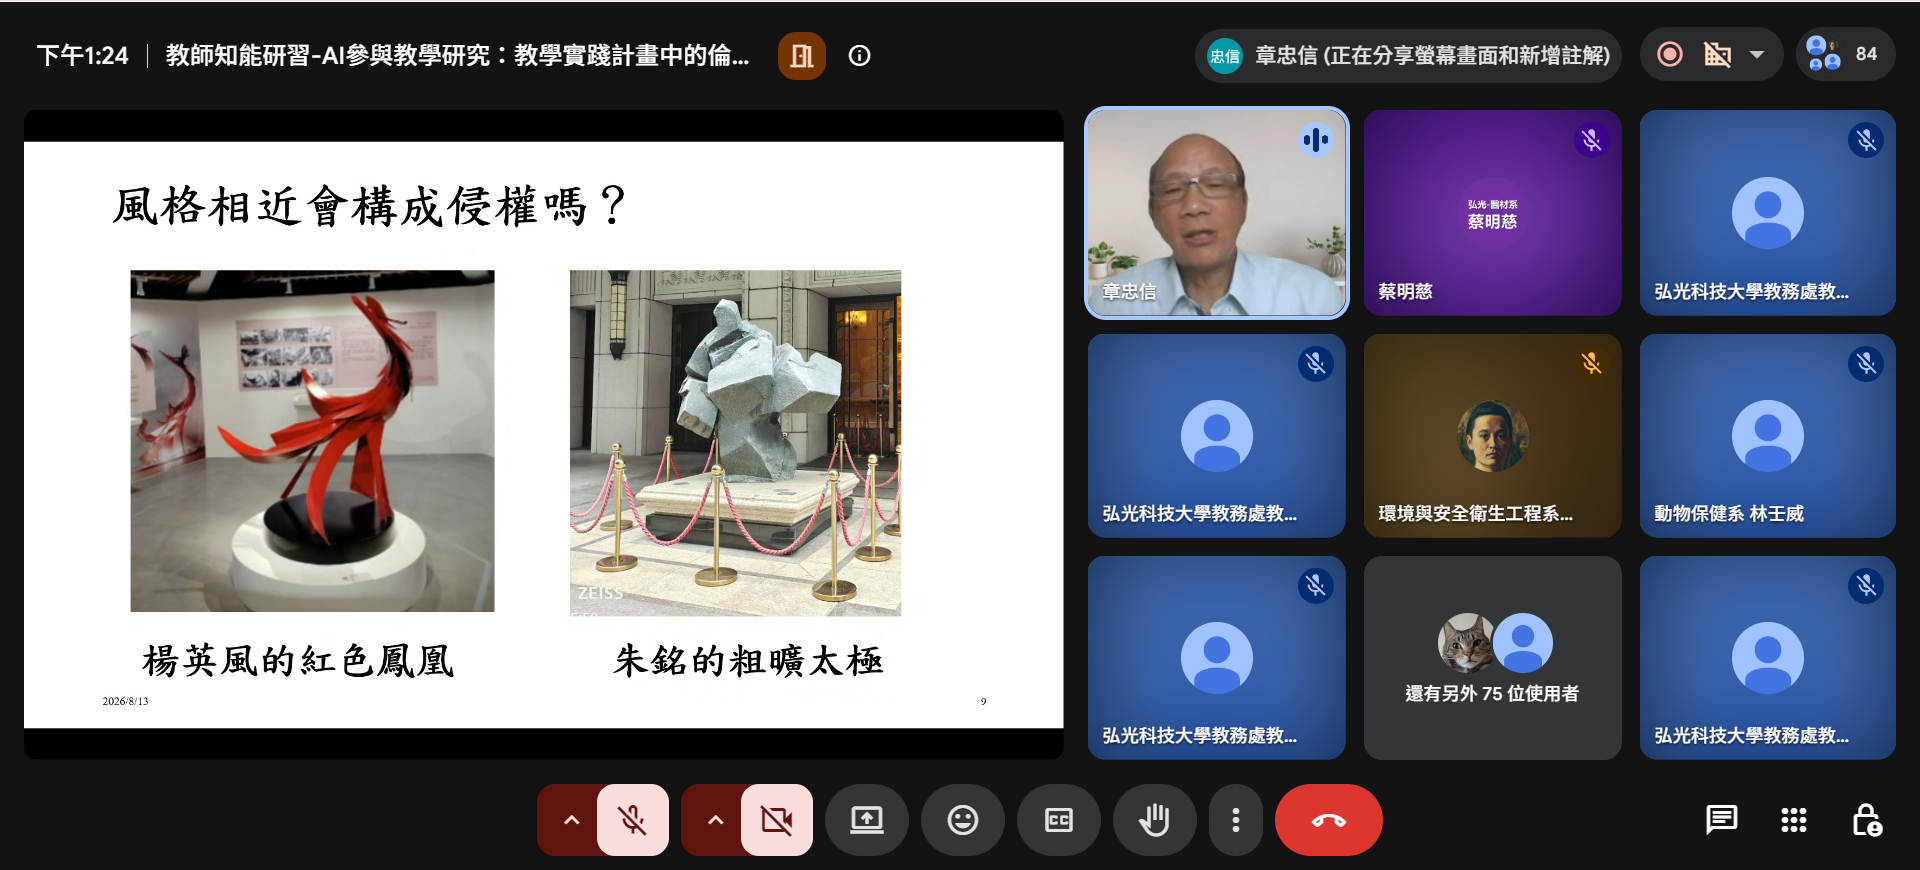Image resolution: width=1920 pixels, height=870 pixels.
Task: Click the slide heading 風格相近會構成侵權嗎？
Action: (x=370, y=206)
